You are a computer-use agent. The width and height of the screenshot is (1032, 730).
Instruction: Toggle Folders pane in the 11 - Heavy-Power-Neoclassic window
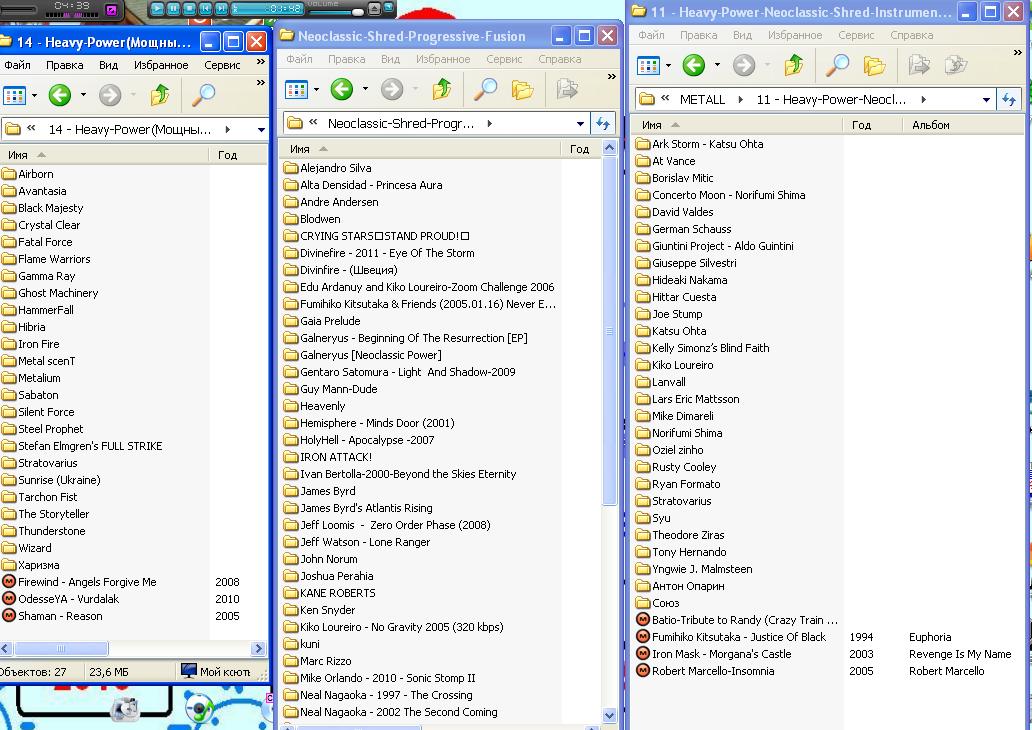coord(874,65)
